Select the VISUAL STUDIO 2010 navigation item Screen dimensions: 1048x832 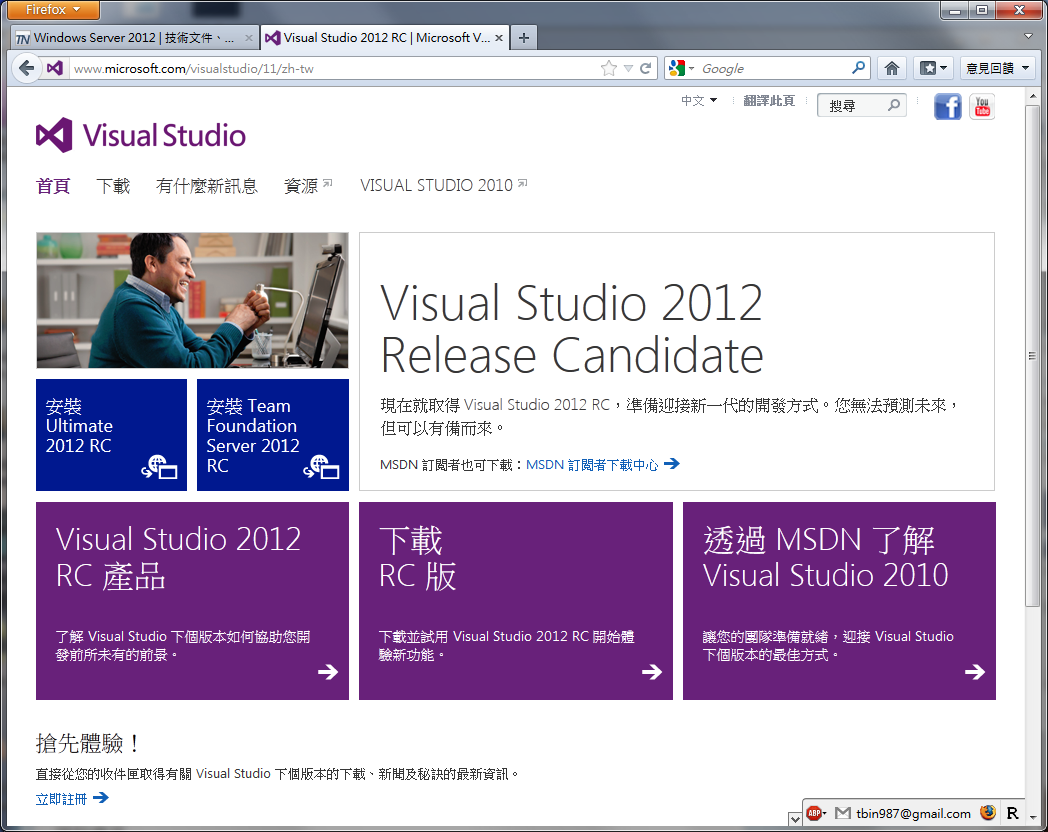(444, 185)
